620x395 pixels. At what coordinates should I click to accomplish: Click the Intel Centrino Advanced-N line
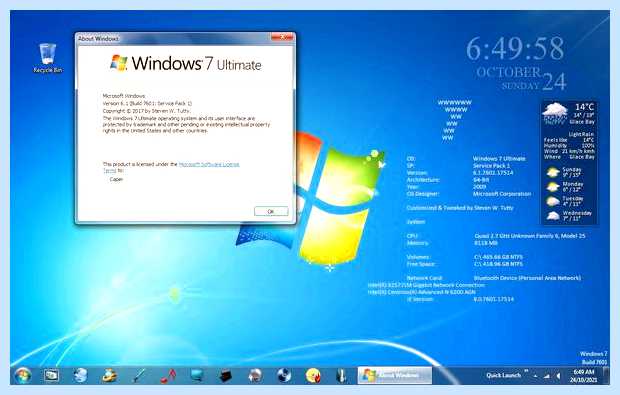[422, 292]
